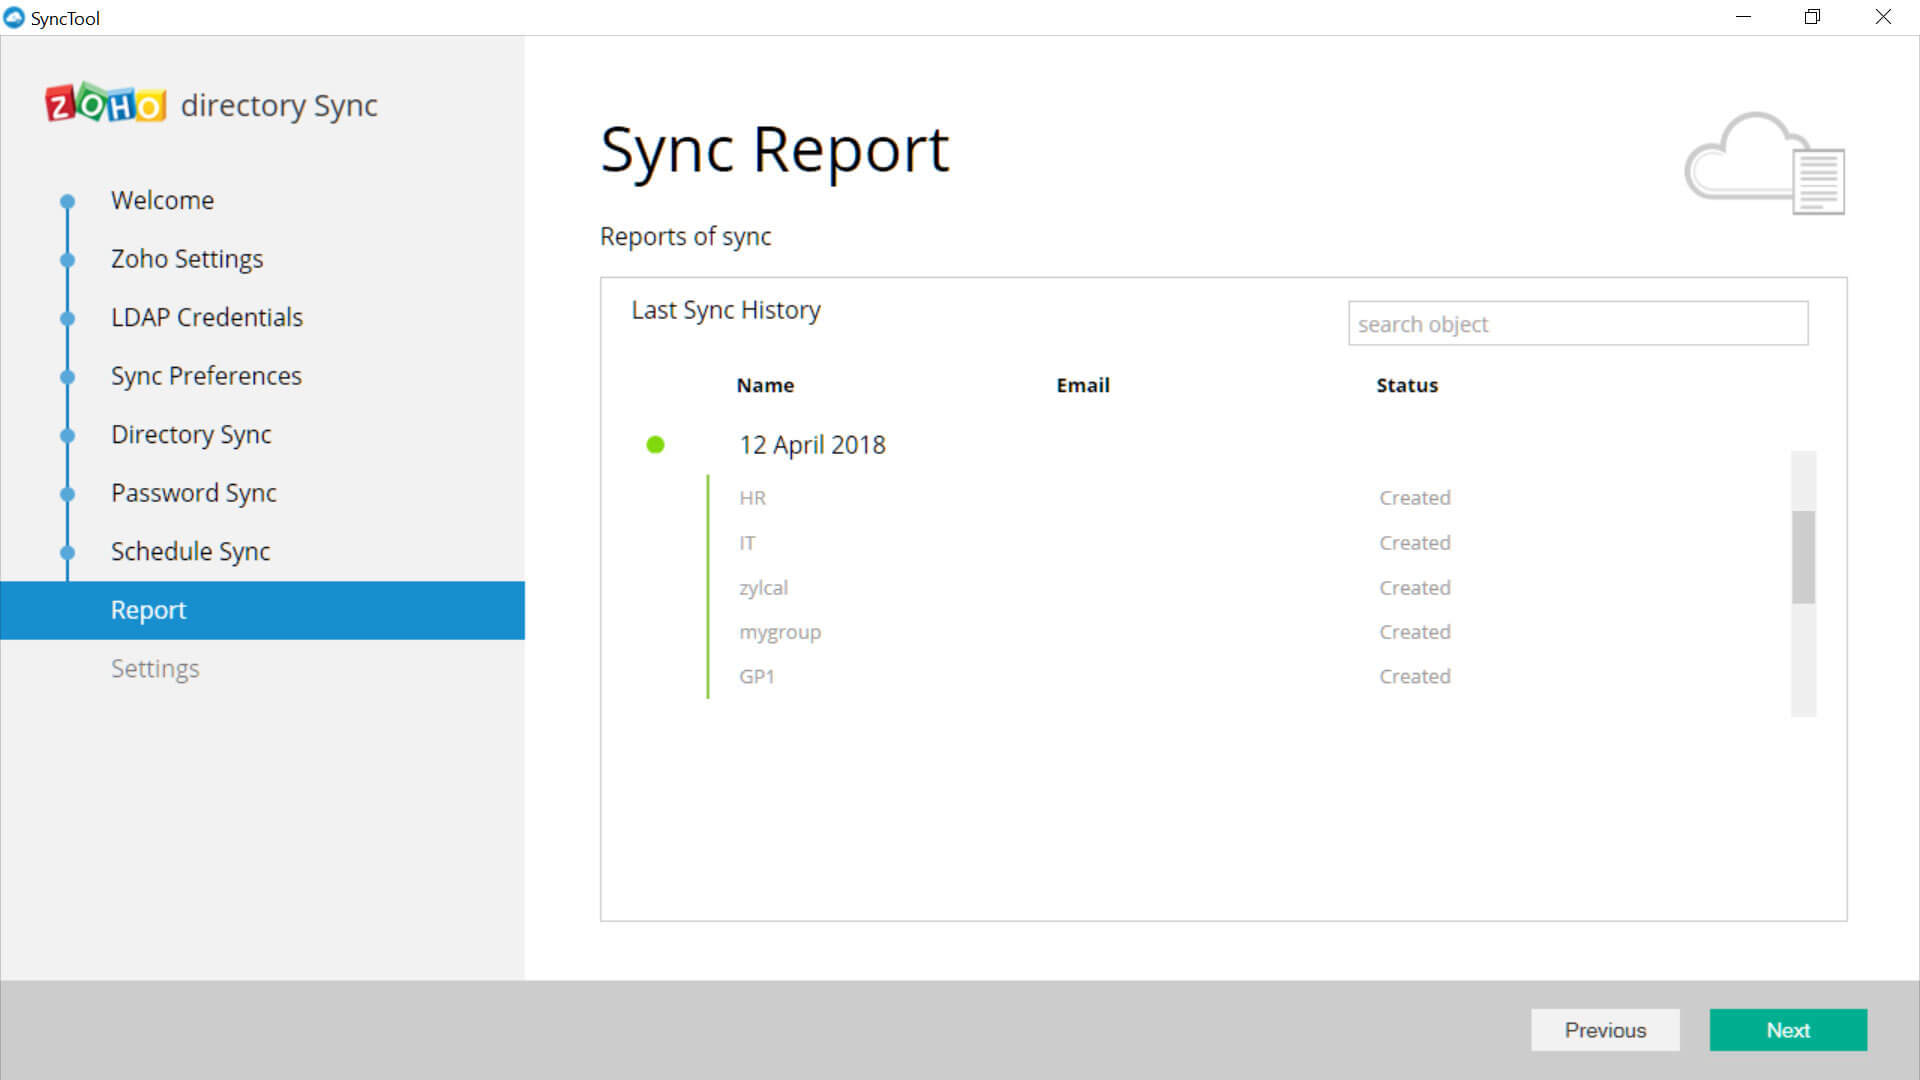
Task: Focus the search object field
Action: click(1577, 324)
